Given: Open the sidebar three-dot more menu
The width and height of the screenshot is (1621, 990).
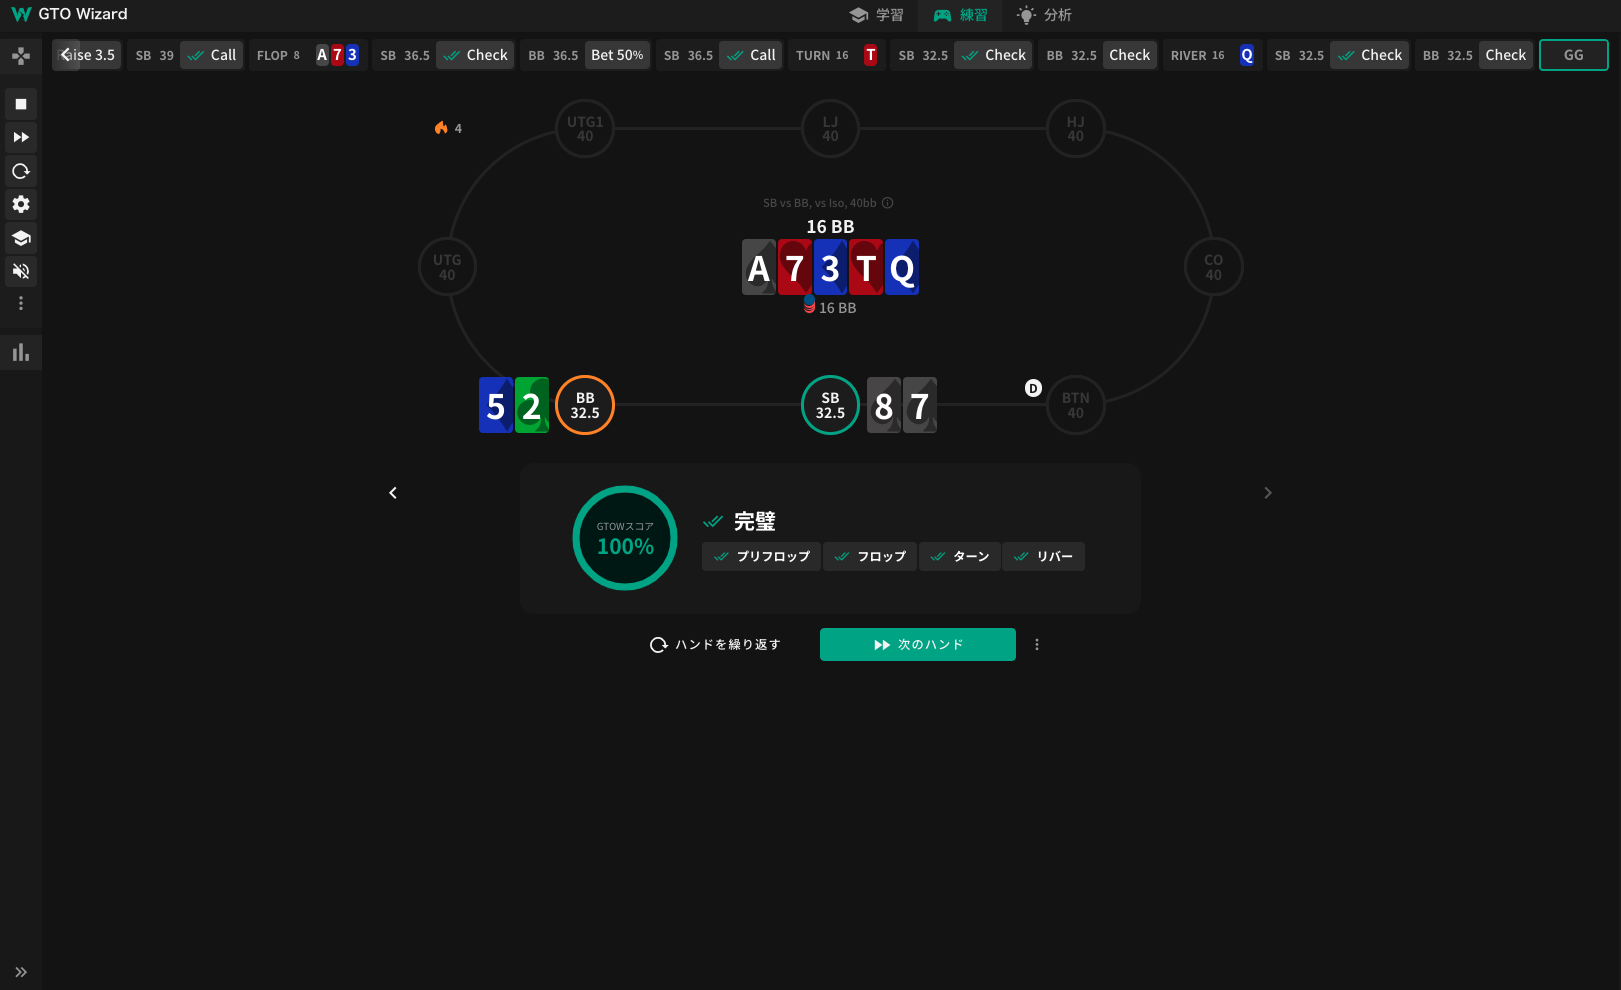Looking at the screenshot, I should [x=21, y=303].
